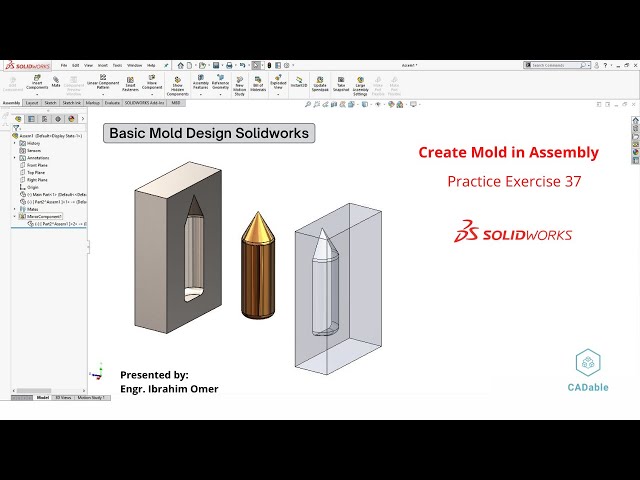640x480 pixels.
Task: Click the Help question mark
Action: point(605,65)
